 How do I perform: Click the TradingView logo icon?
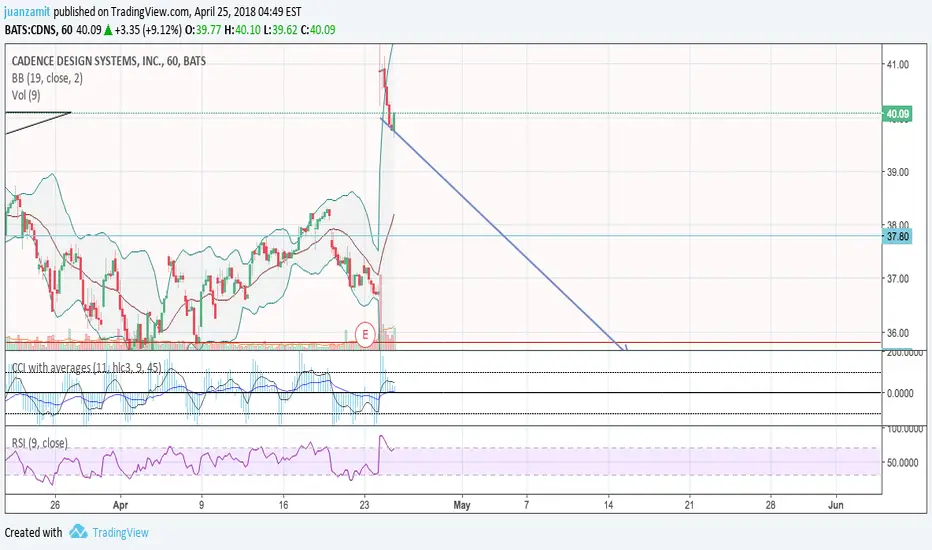coord(78,532)
